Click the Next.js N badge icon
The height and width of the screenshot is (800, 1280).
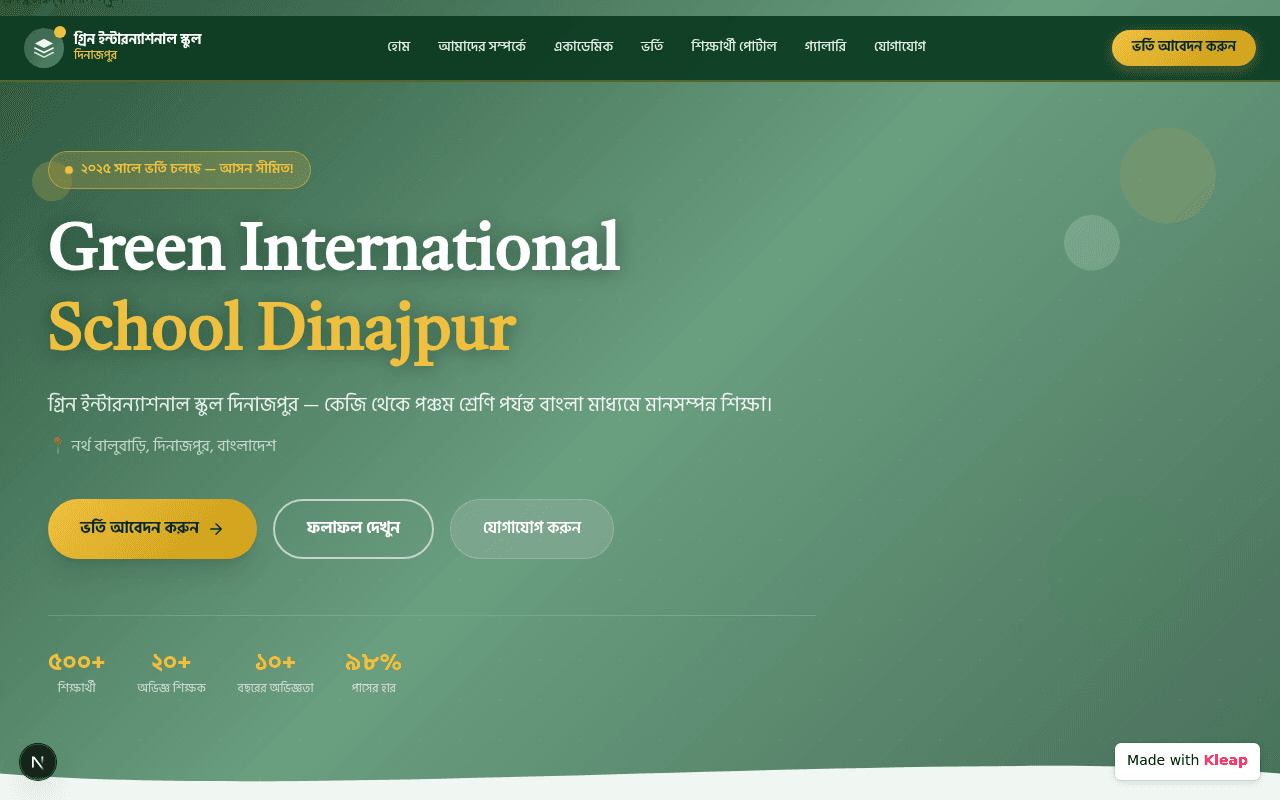38,762
